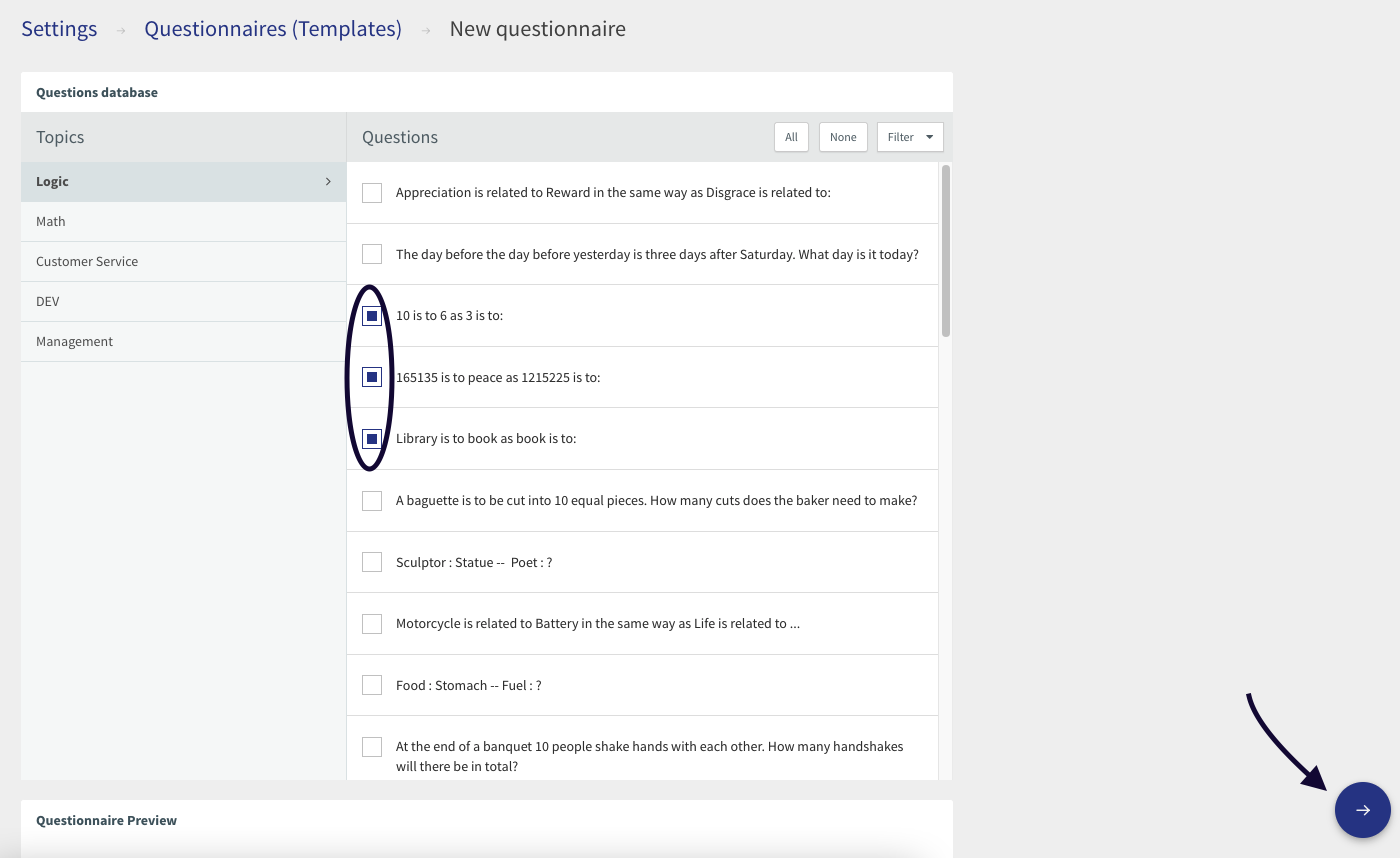Click the Appreciation Reward Disgrace question text
This screenshot has width=1400, height=858.
613,193
